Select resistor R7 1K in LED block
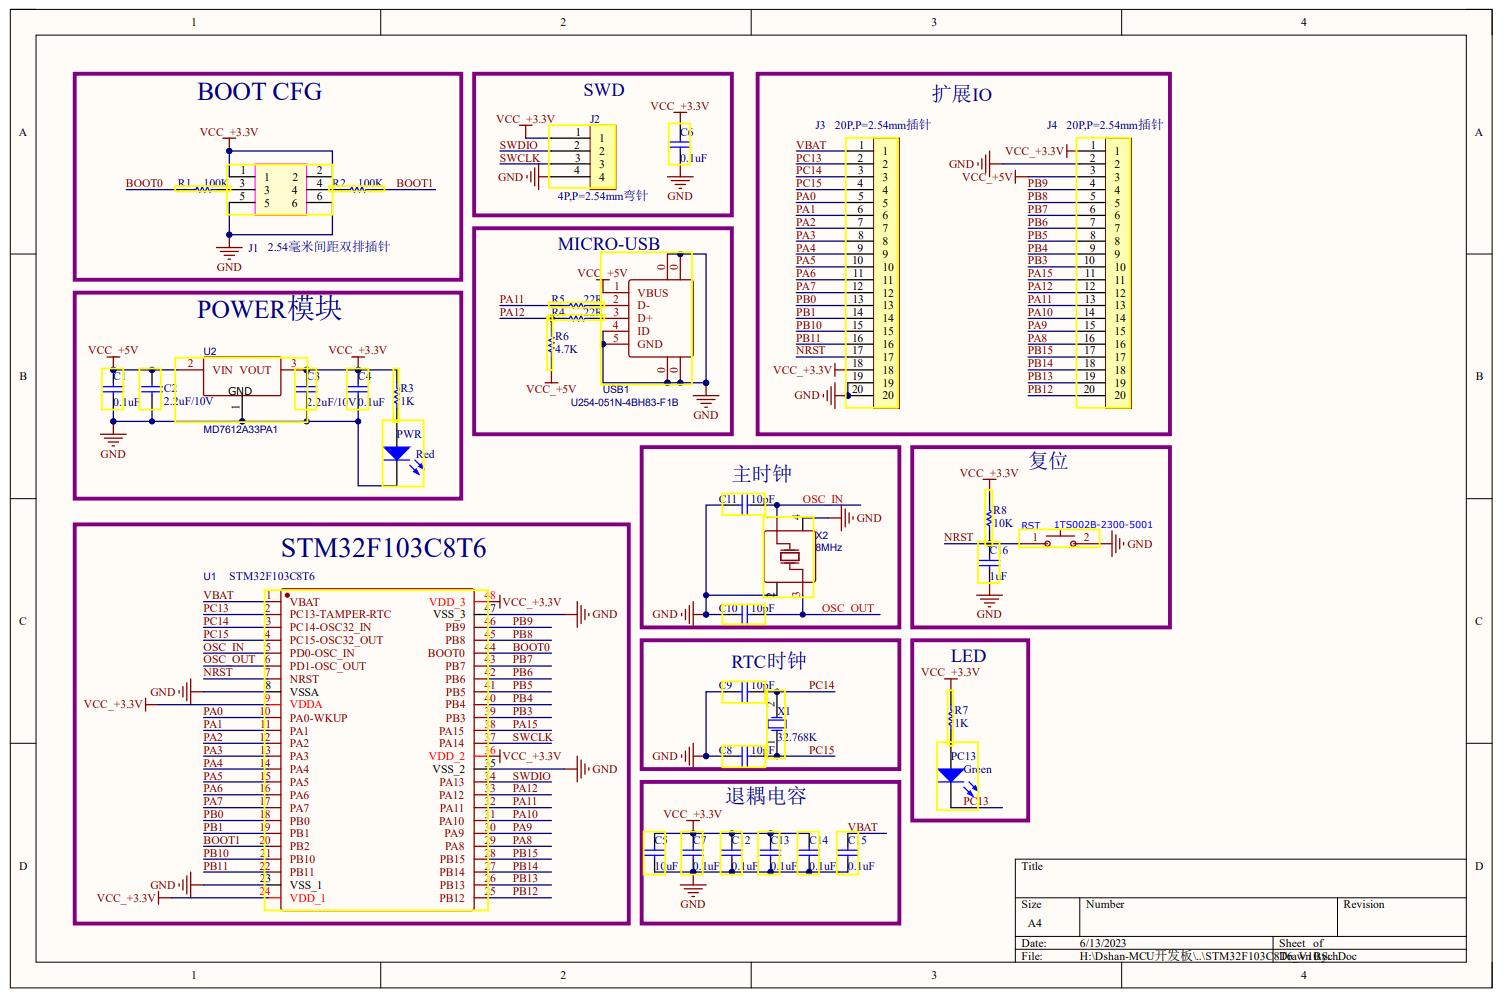 tap(950, 717)
